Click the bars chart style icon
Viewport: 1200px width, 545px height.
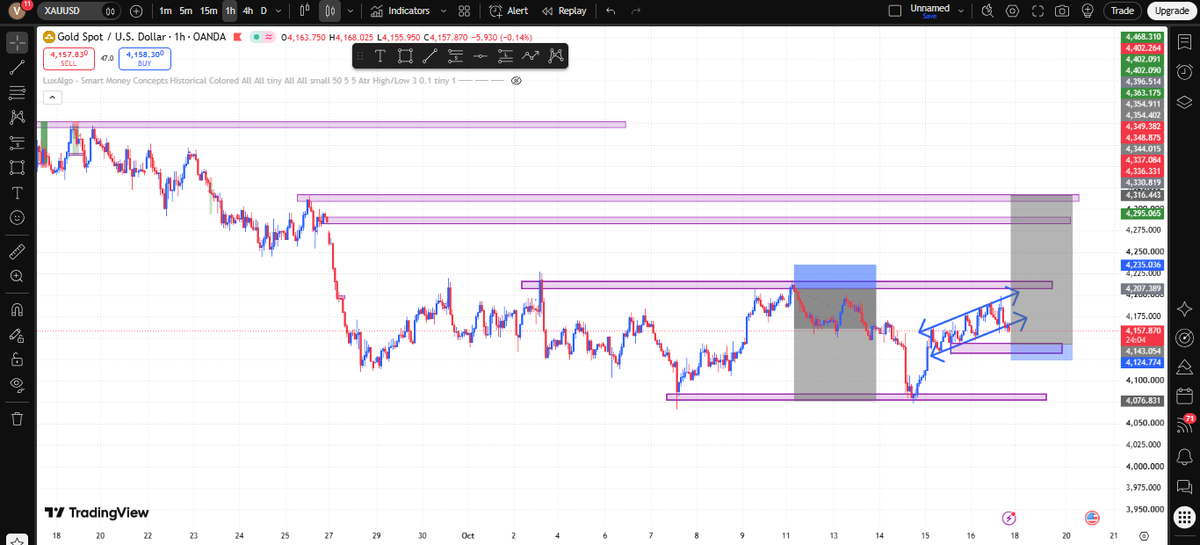coord(305,11)
